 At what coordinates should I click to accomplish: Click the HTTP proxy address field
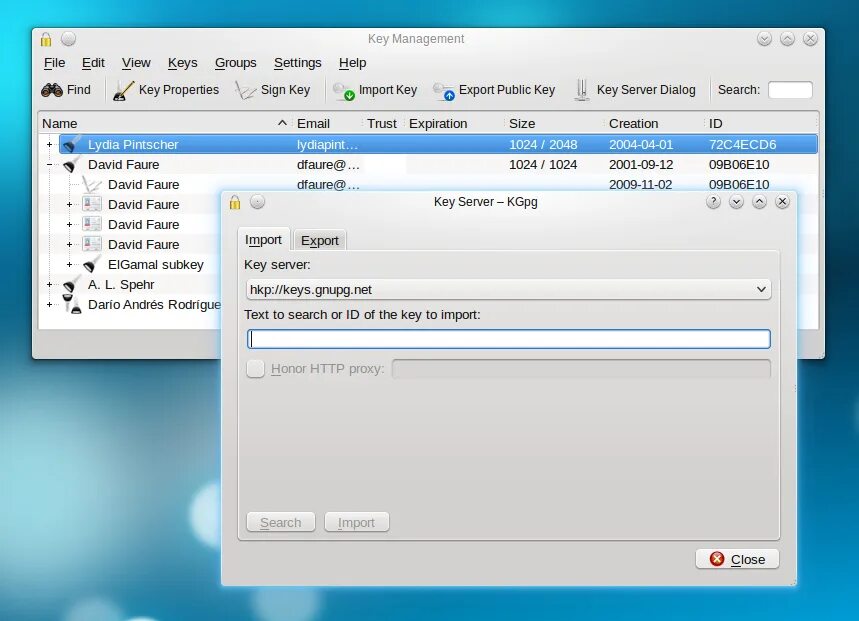581,369
